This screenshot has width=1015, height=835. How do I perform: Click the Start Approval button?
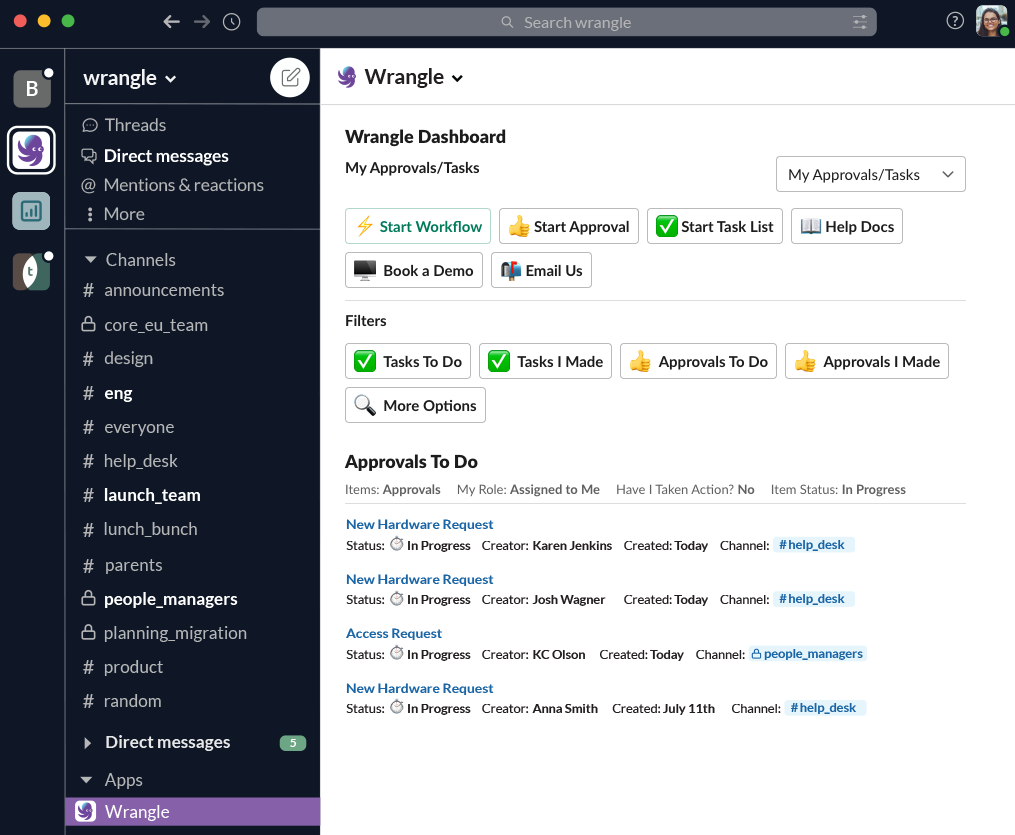pos(568,226)
